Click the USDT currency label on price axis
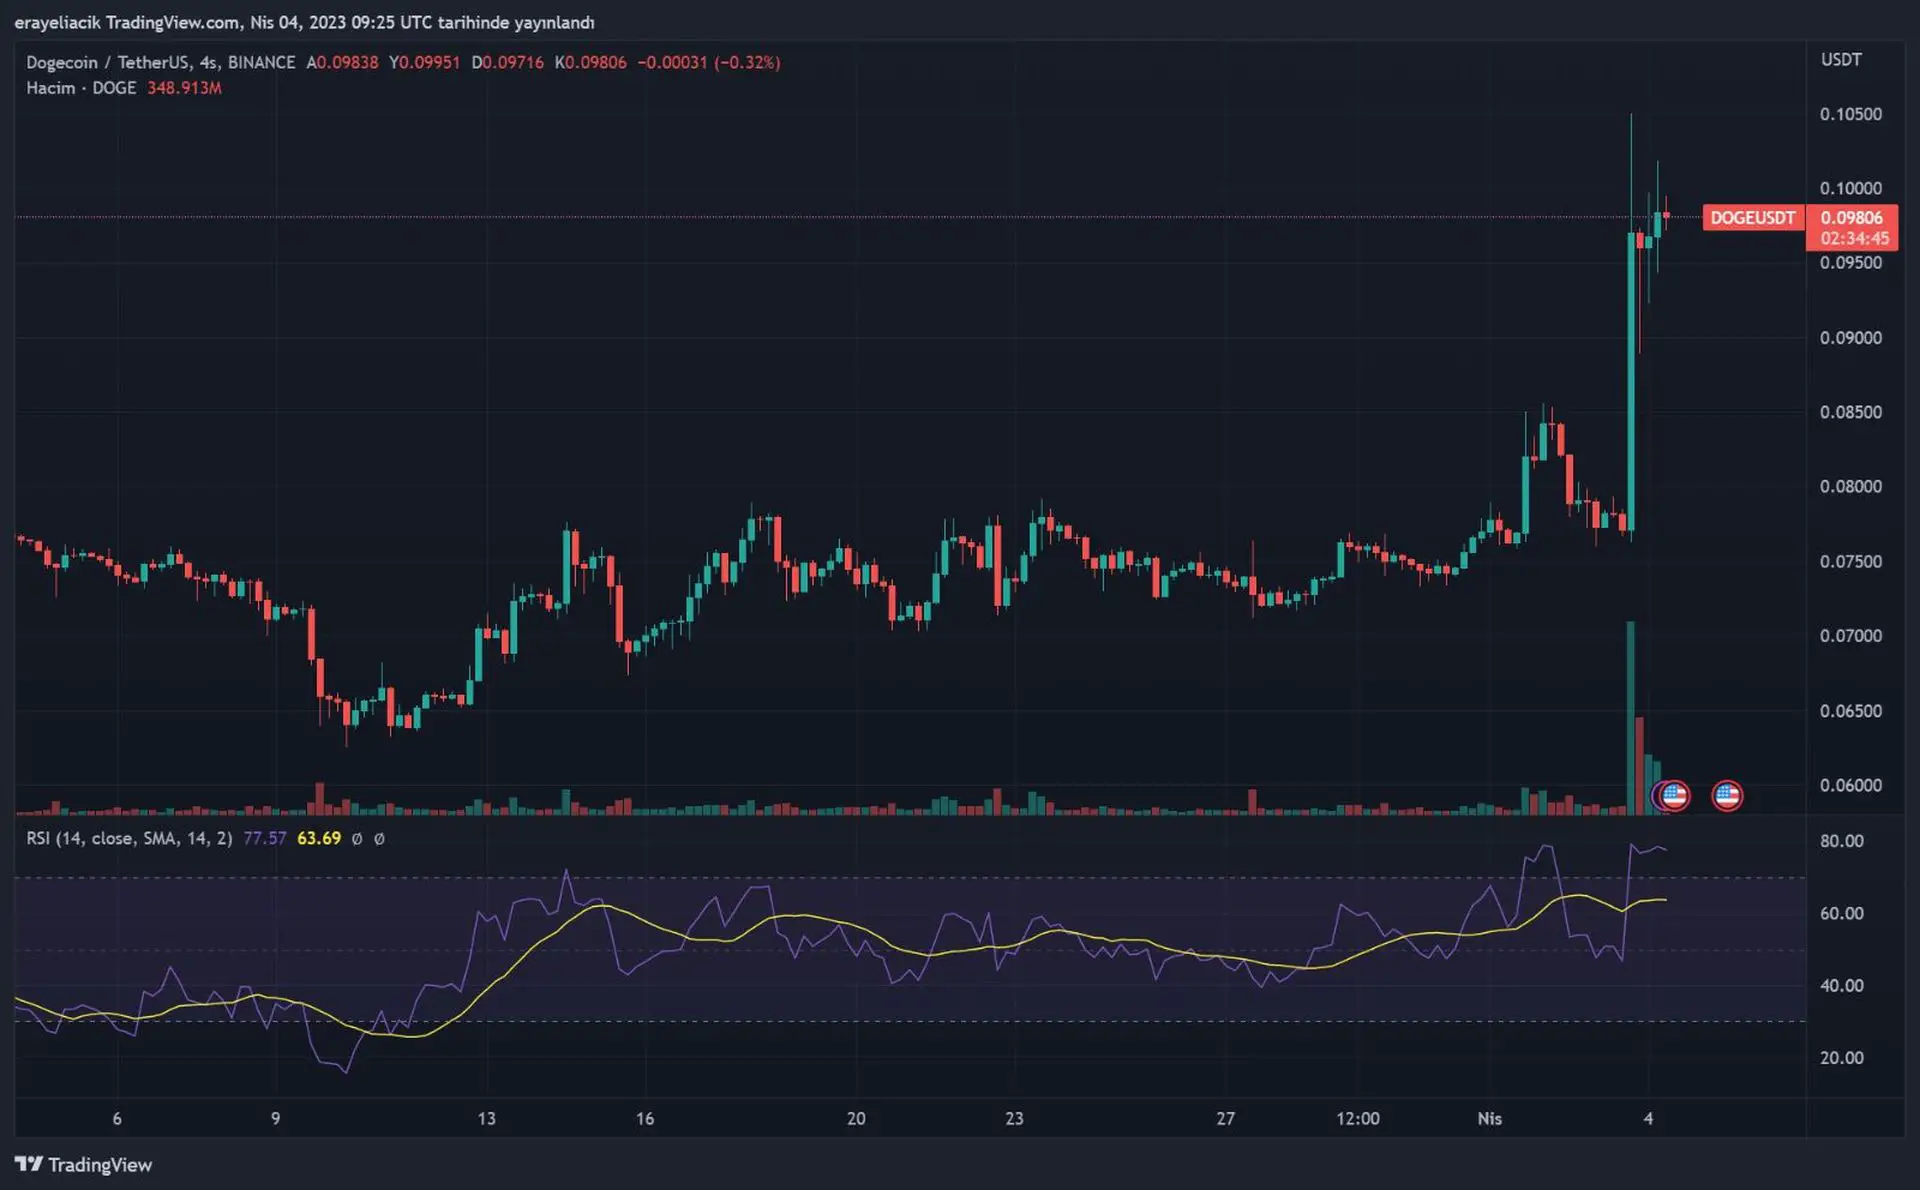 tap(1841, 60)
